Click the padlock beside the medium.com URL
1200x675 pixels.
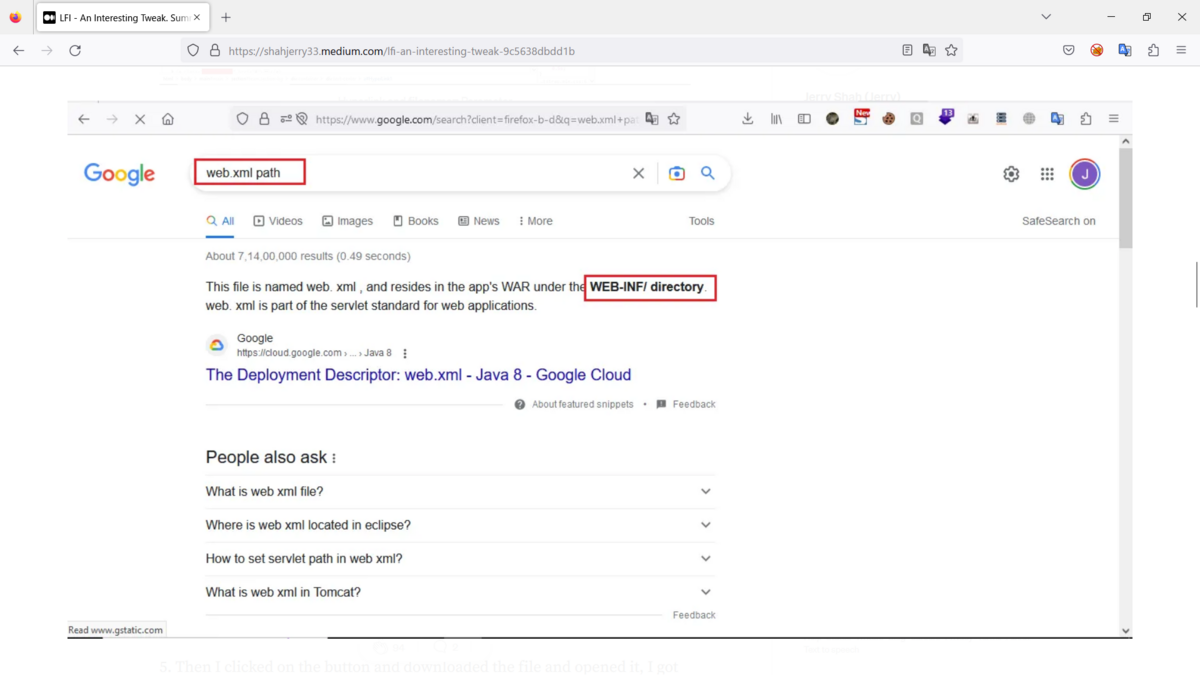[214, 50]
